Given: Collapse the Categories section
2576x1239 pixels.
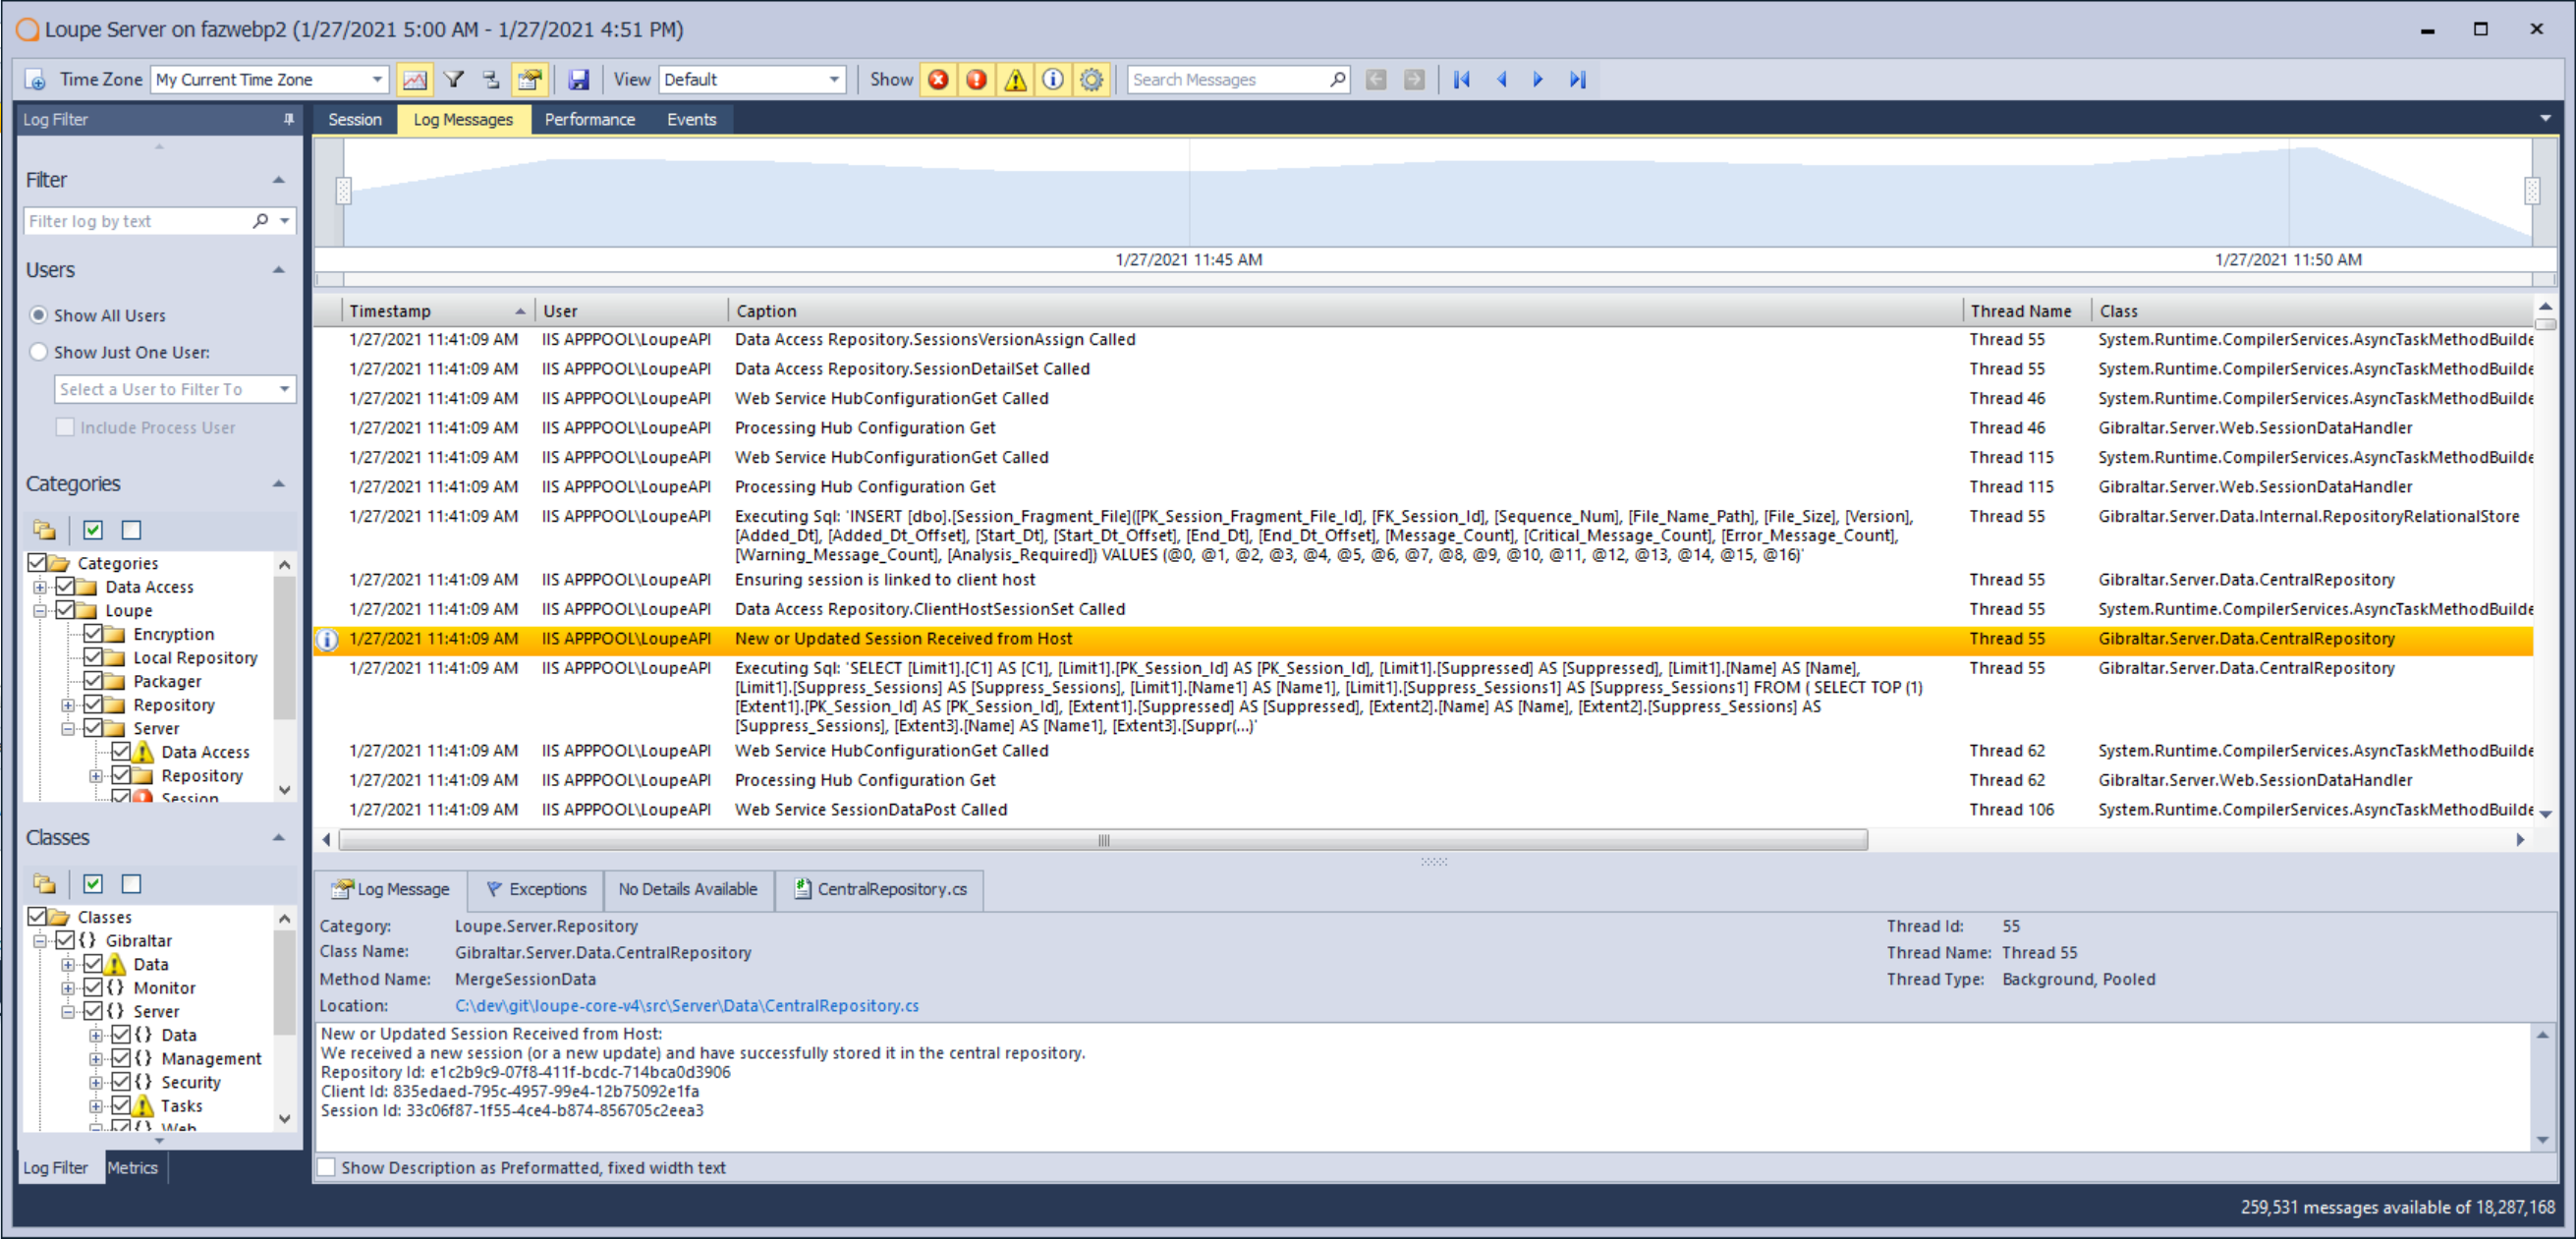Looking at the screenshot, I should point(279,484).
